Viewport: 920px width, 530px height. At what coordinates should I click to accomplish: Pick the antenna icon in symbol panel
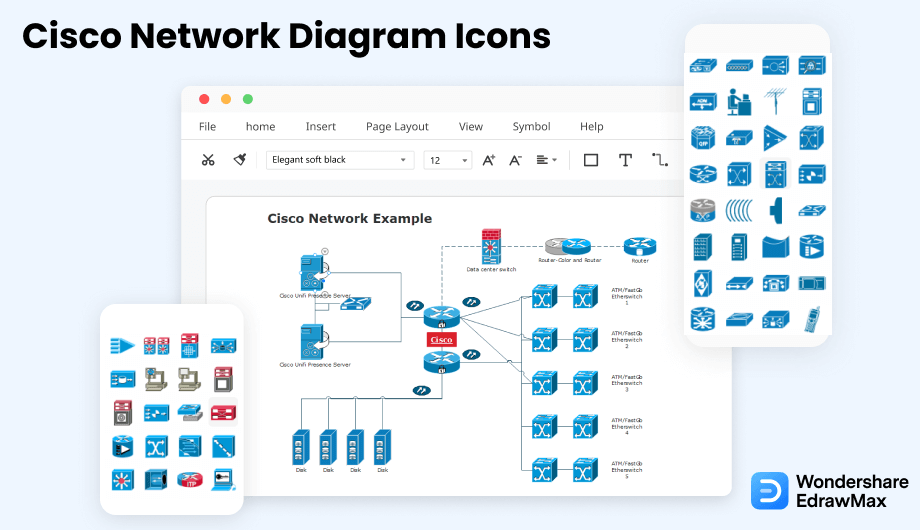pyautogui.click(x=775, y=101)
